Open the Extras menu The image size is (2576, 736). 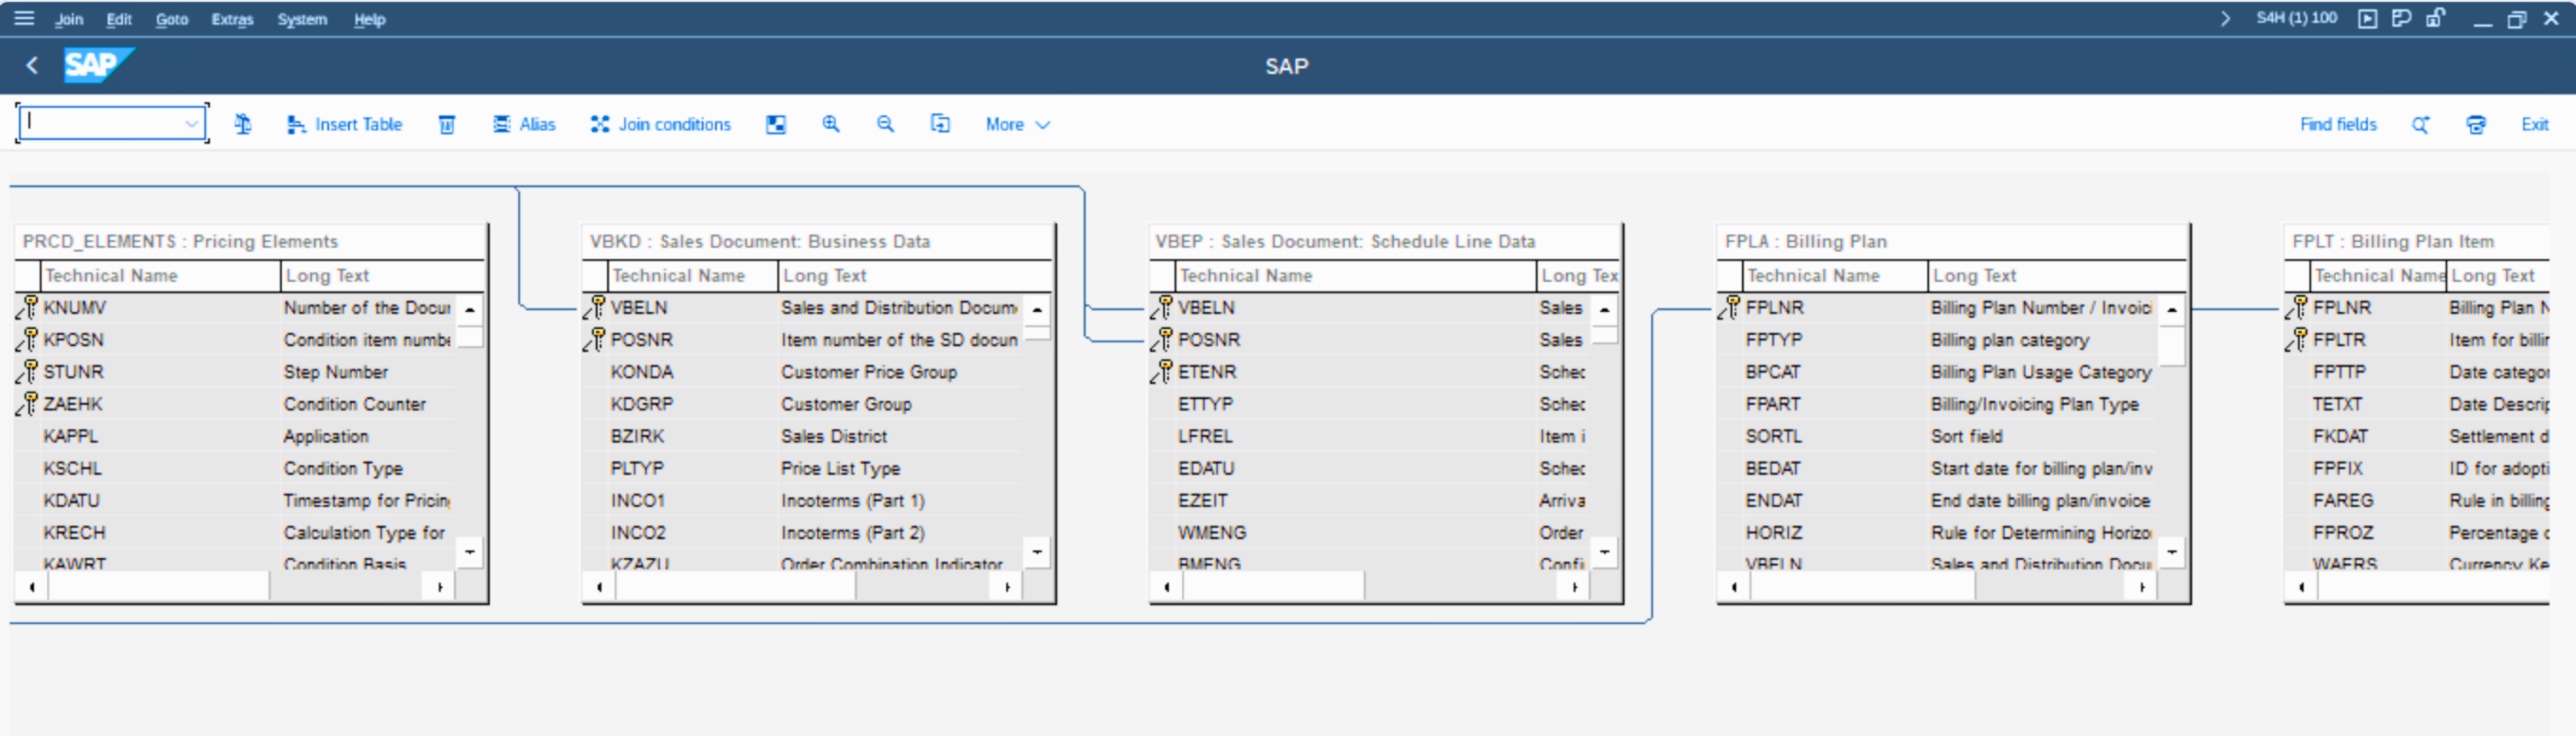(232, 19)
